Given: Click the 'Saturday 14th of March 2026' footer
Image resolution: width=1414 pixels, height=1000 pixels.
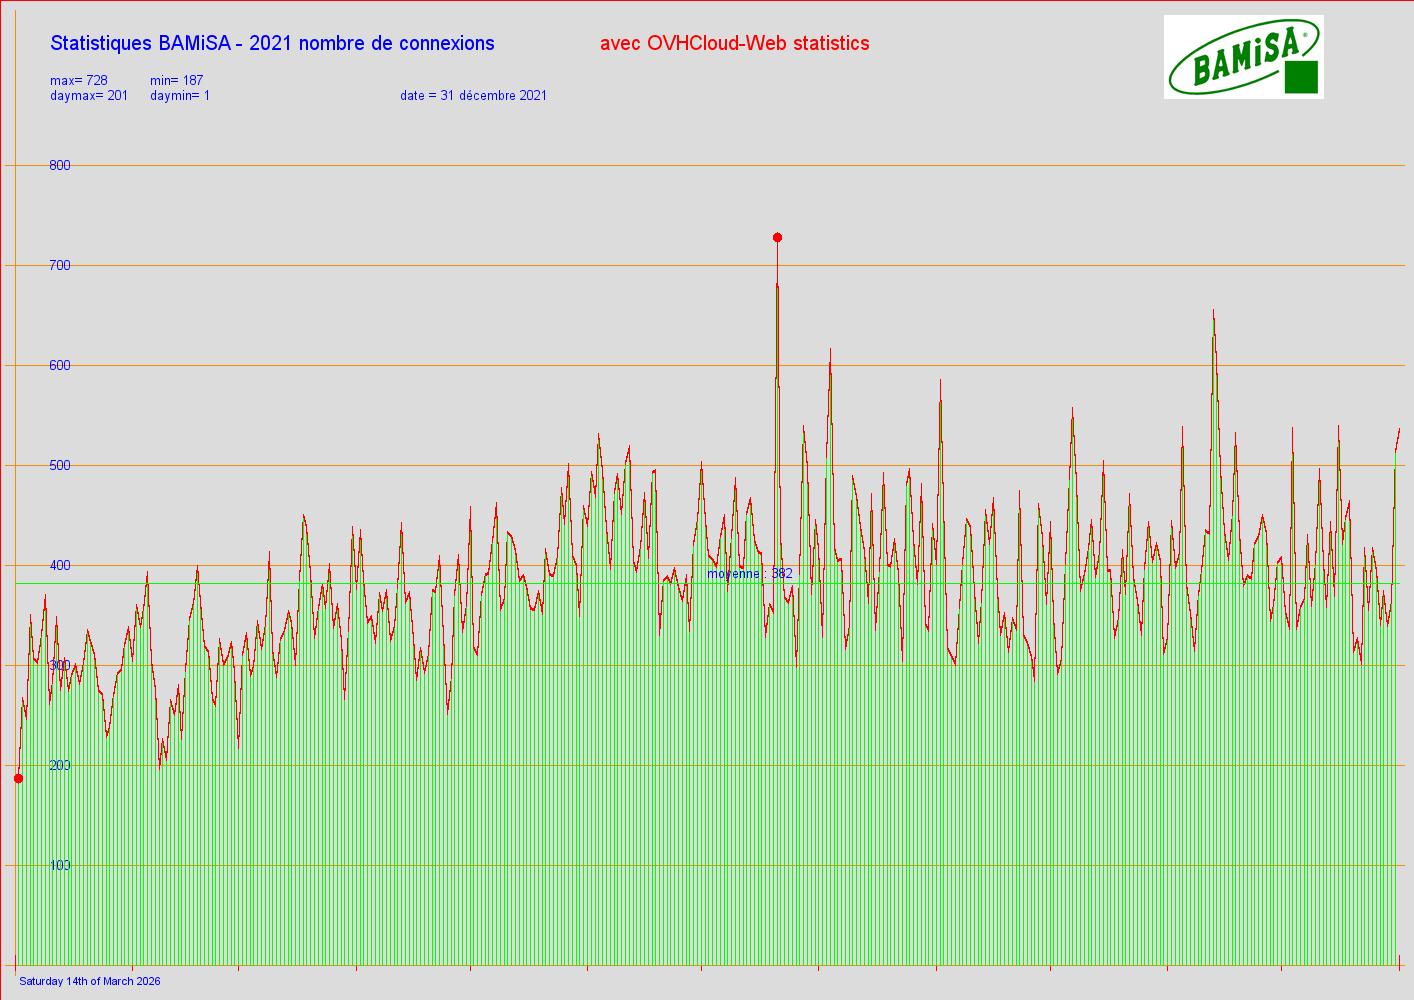Looking at the screenshot, I should (90, 981).
